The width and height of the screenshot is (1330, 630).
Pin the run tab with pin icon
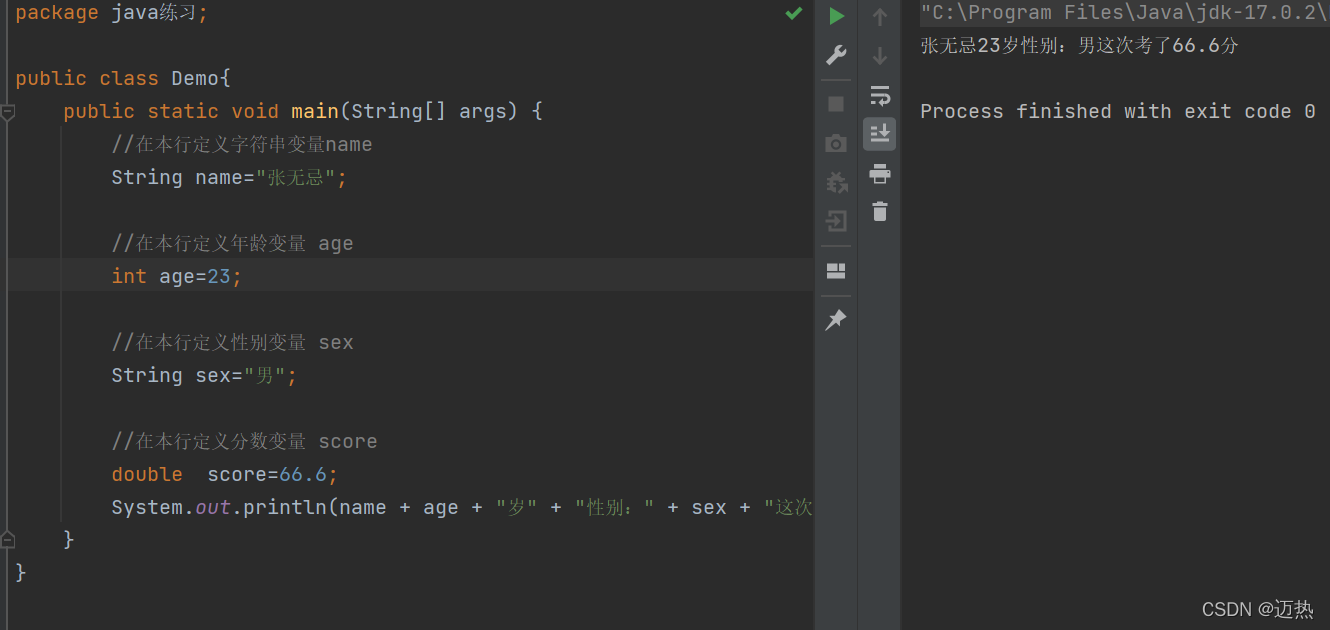[x=837, y=319]
